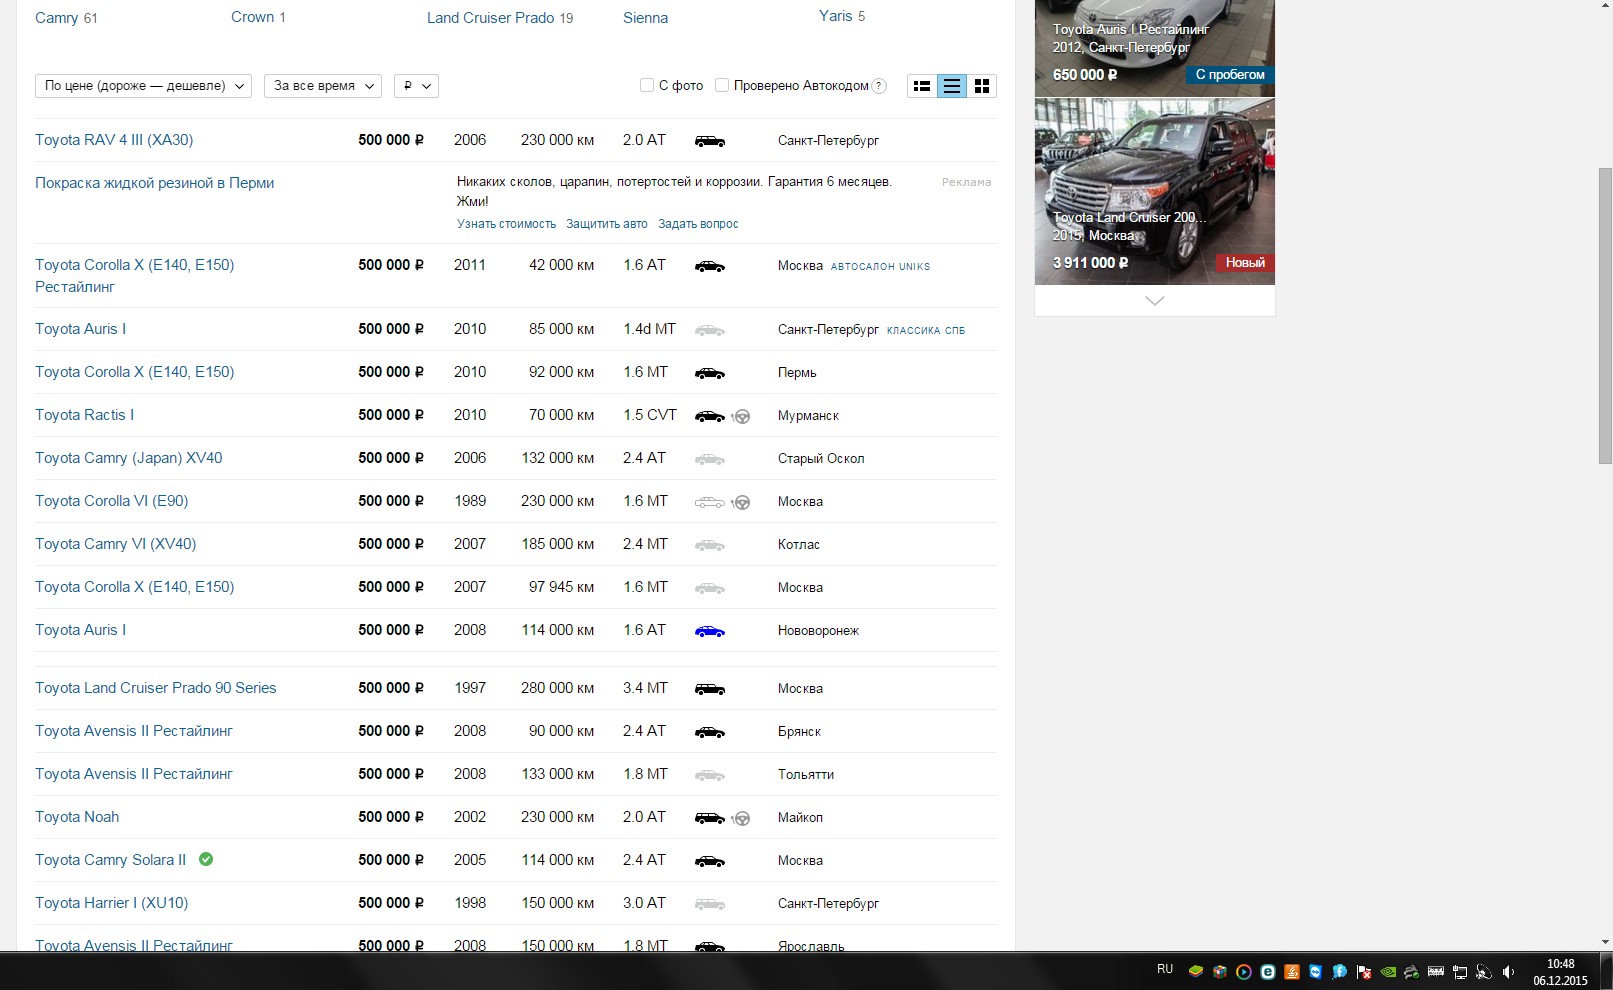Switch to the detailed list view icon
Viewport: 1613px width, 990px height.
point(922,86)
